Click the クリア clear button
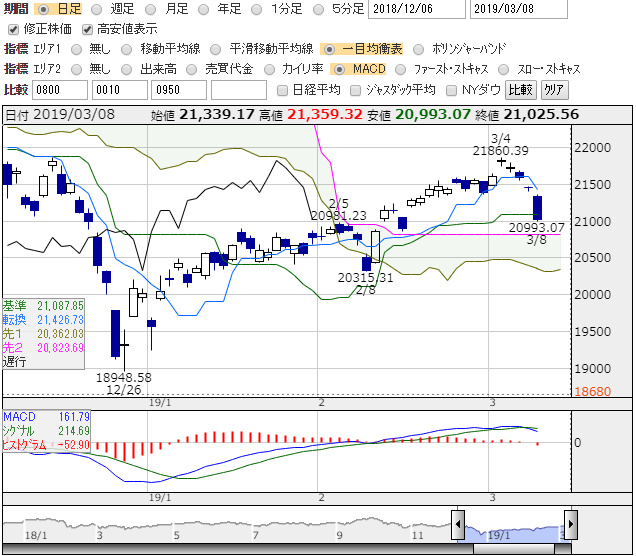Viewport: 636px width, 556px height. click(554, 90)
